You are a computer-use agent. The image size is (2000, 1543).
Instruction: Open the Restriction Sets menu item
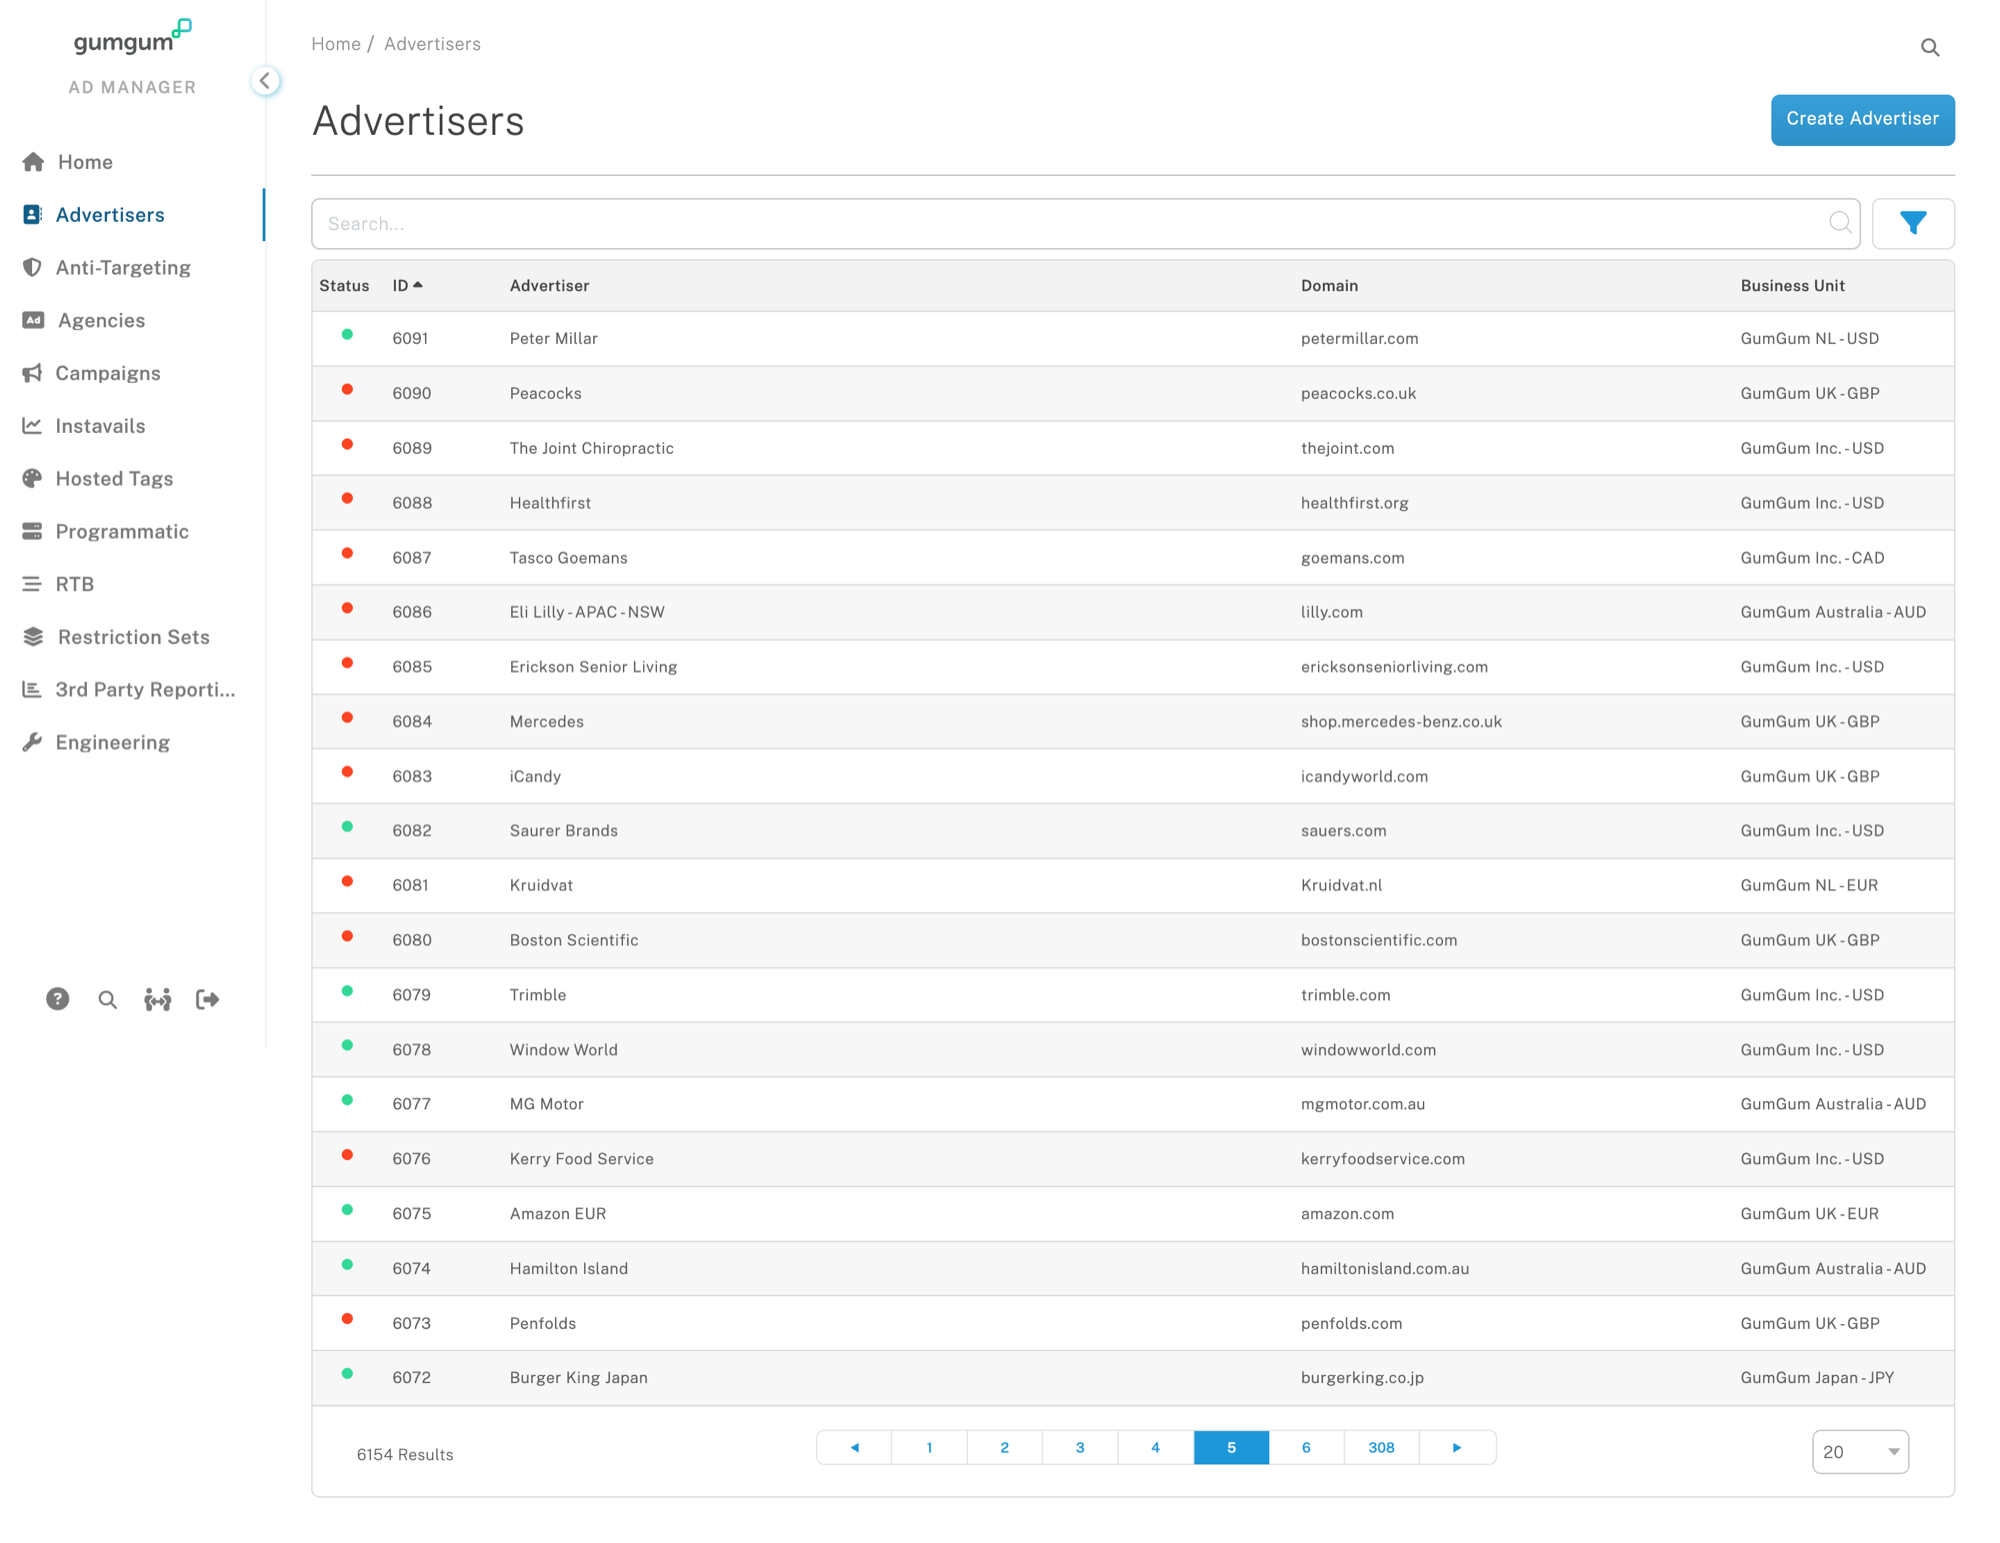[x=134, y=637]
